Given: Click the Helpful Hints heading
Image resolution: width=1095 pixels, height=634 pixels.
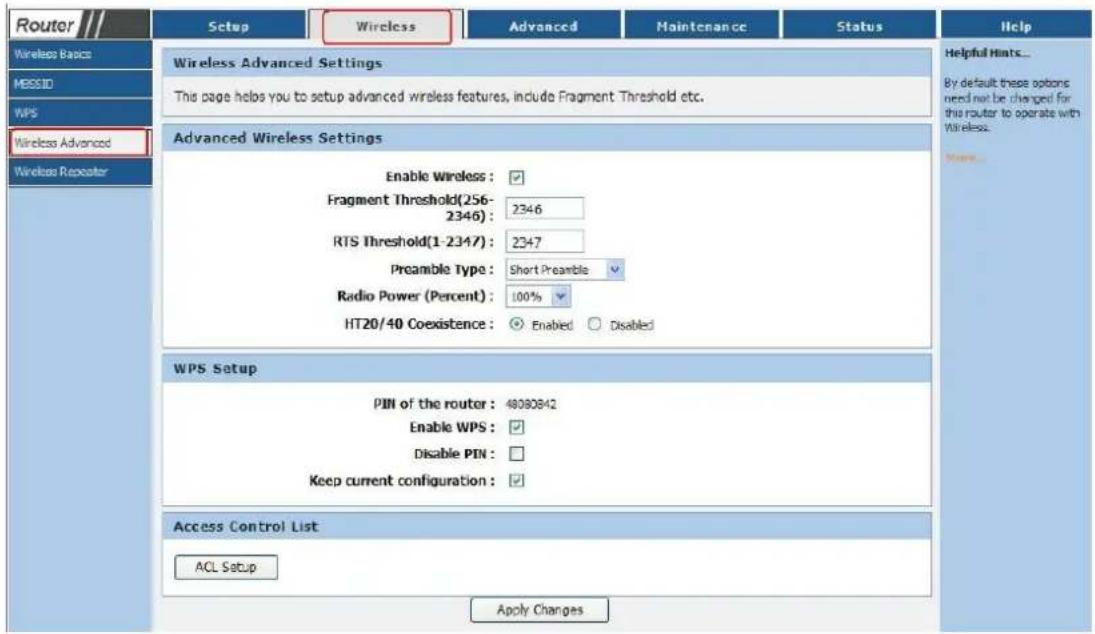Looking at the screenshot, I should click(986, 53).
